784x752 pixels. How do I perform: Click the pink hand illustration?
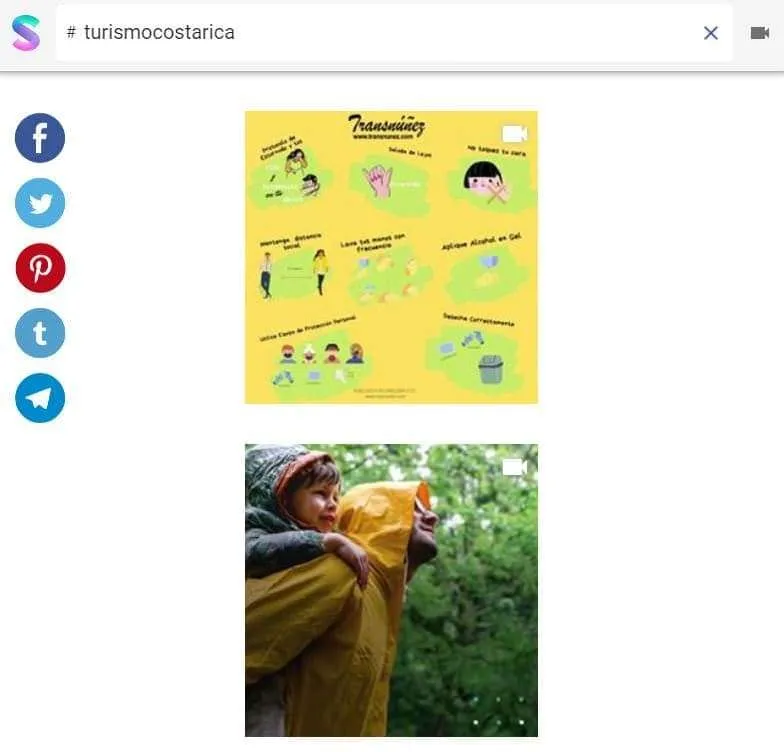tap(380, 180)
